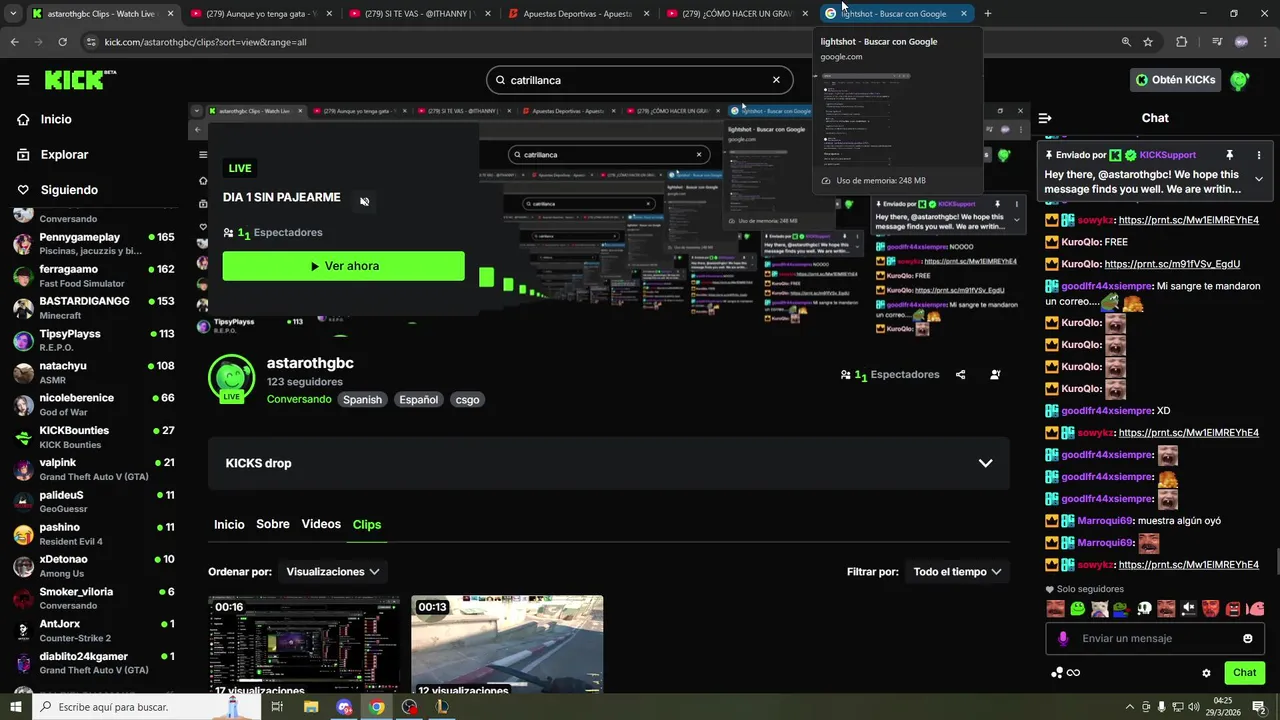Screen dimensions: 1280x720
Task: Click the Ver ahora button
Action: pos(343,266)
